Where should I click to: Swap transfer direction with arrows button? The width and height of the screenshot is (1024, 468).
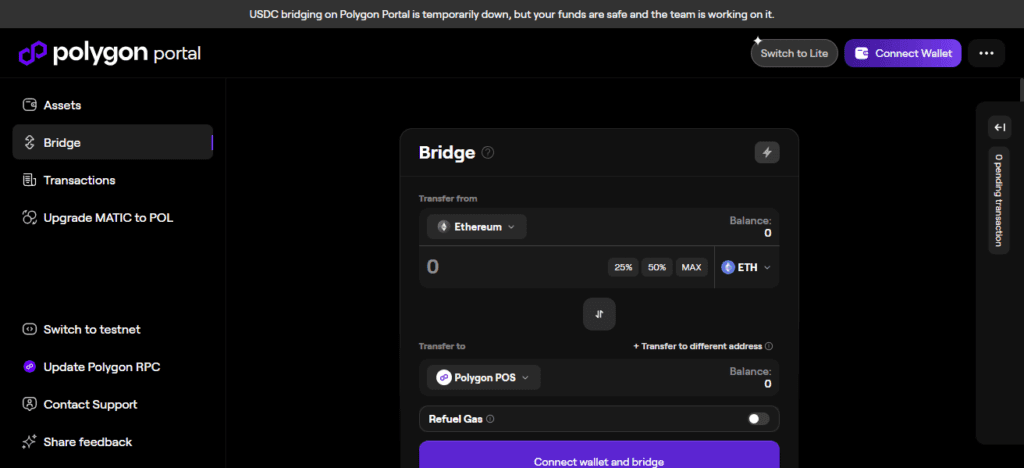(599, 314)
